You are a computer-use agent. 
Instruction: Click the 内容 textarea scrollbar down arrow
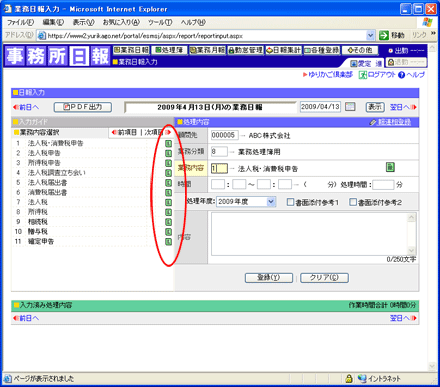tap(412, 250)
